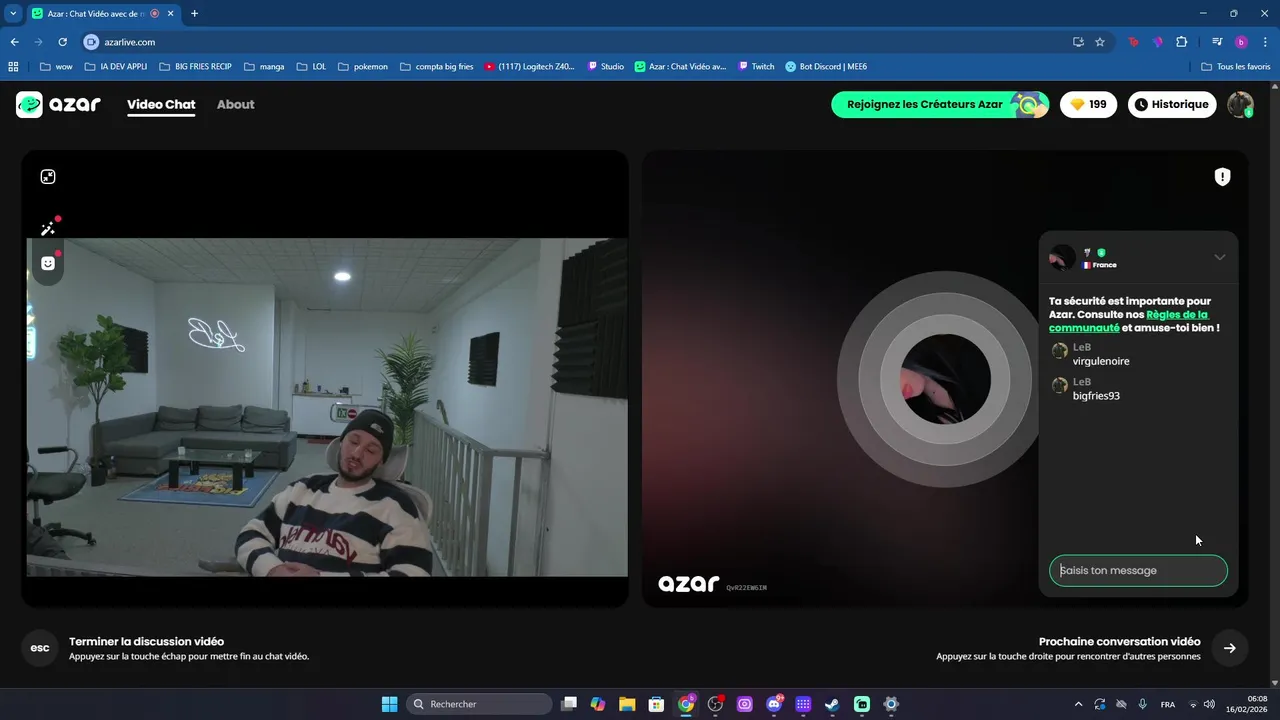Open the Chrome extensions puzzle icon
The height and width of the screenshot is (720, 1280).
click(1181, 42)
